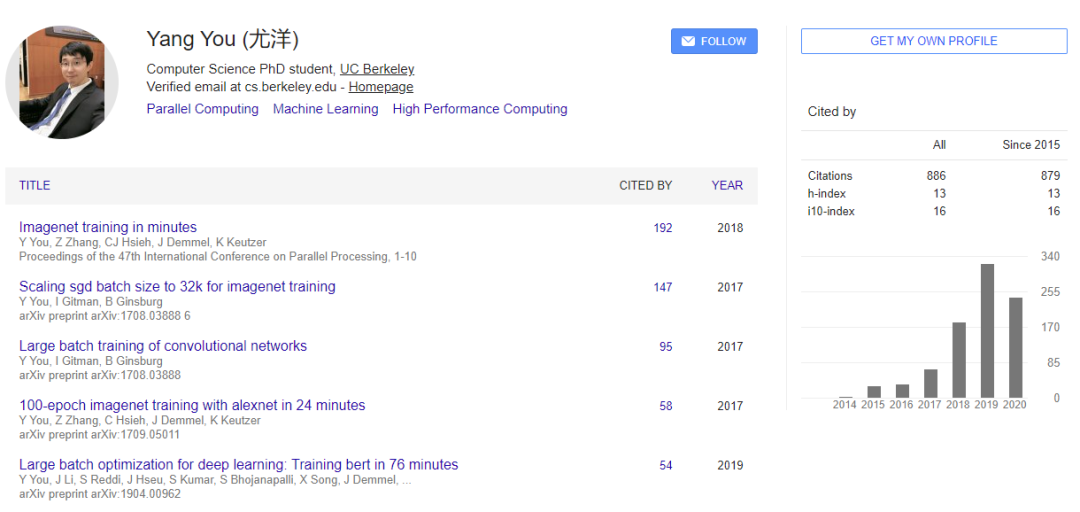Image resolution: width=1080 pixels, height=512 pixels.
Task: View the 192 citations count link
Action: click(663, 228)
